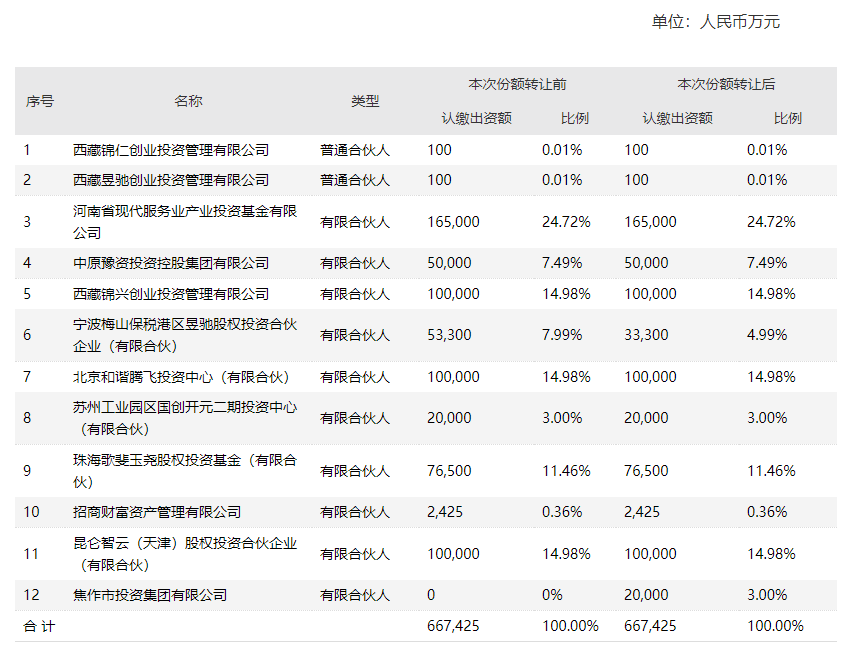Click the 名称 column header
Image resolution: width=855 pixels, height=649 pixels.
pyautogui.click(x=188, y=101)
